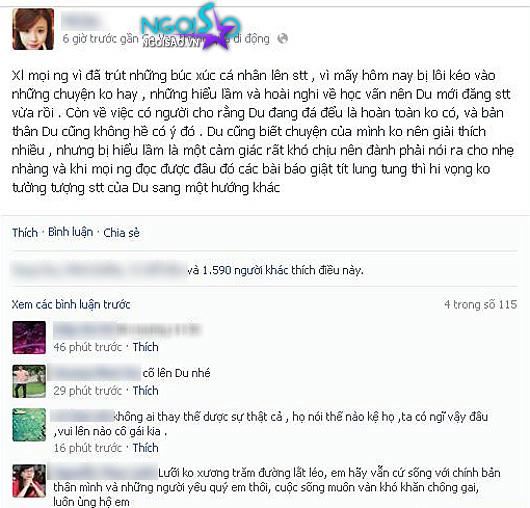Share the post via Chia sẻ
Image resolution: width=530 pixels, height=508 pixels.
point(121,233)
